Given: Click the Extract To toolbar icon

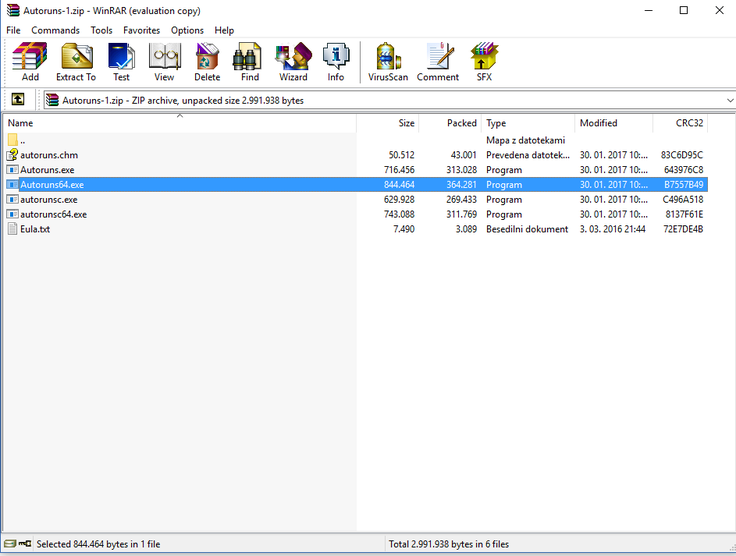Looking at the screenshot, I should (x=76, y=56).
